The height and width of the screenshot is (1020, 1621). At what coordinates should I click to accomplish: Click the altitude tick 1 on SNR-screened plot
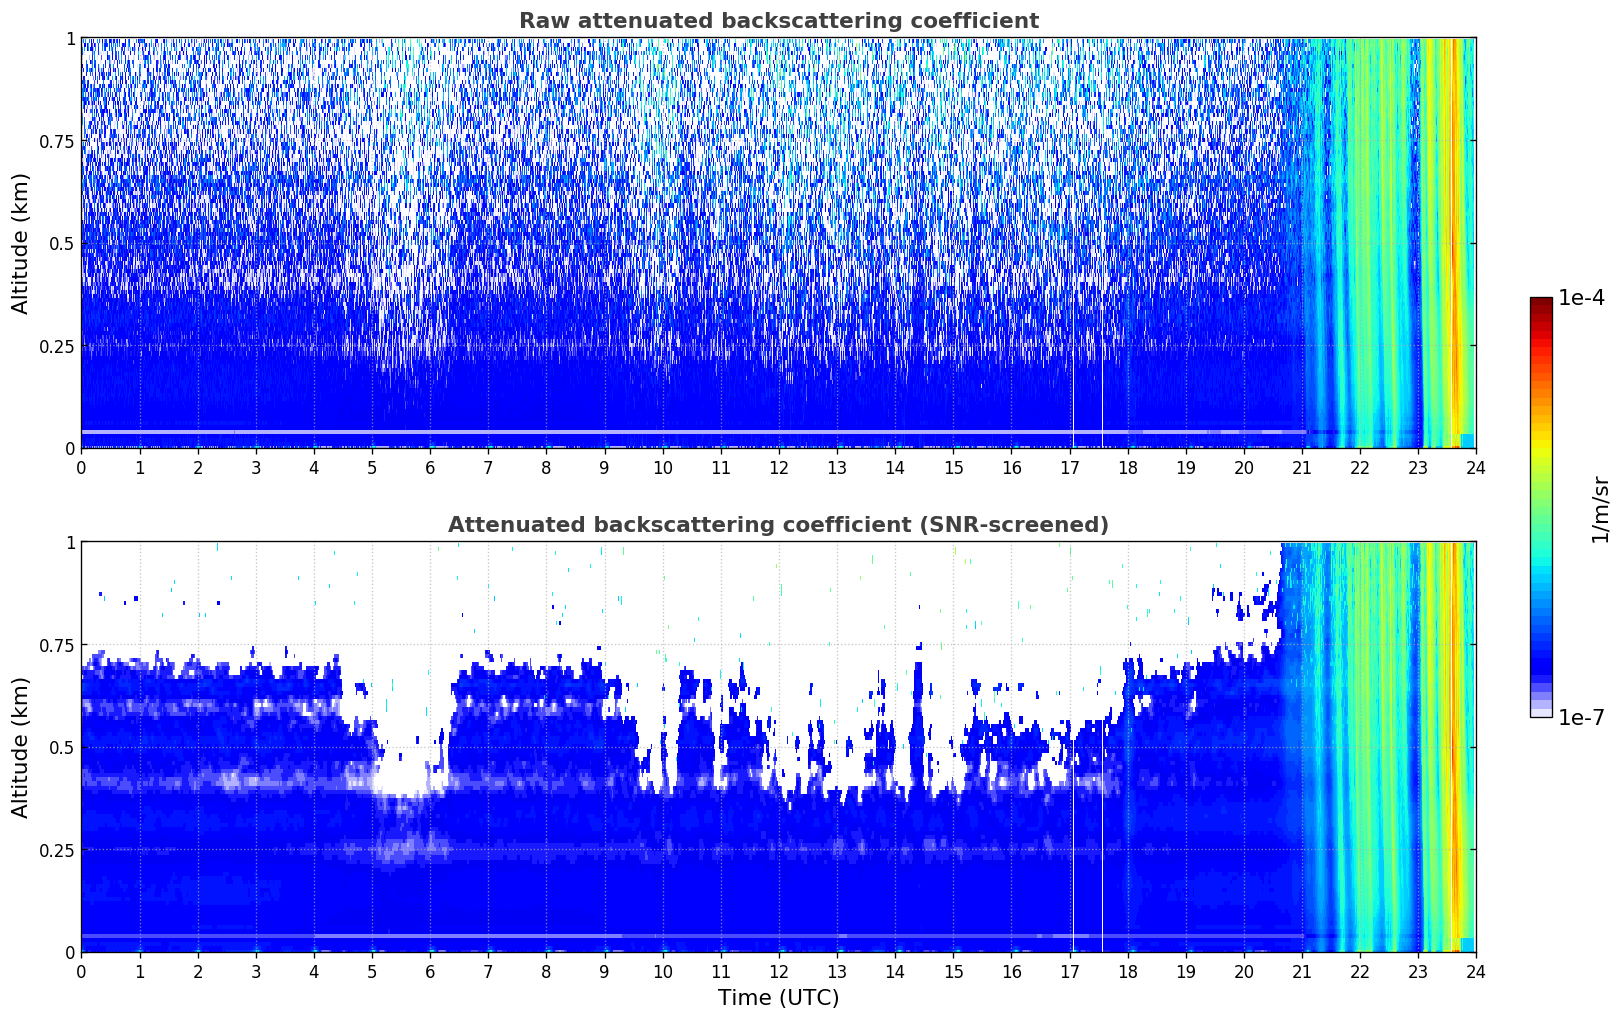click(70, 543)
